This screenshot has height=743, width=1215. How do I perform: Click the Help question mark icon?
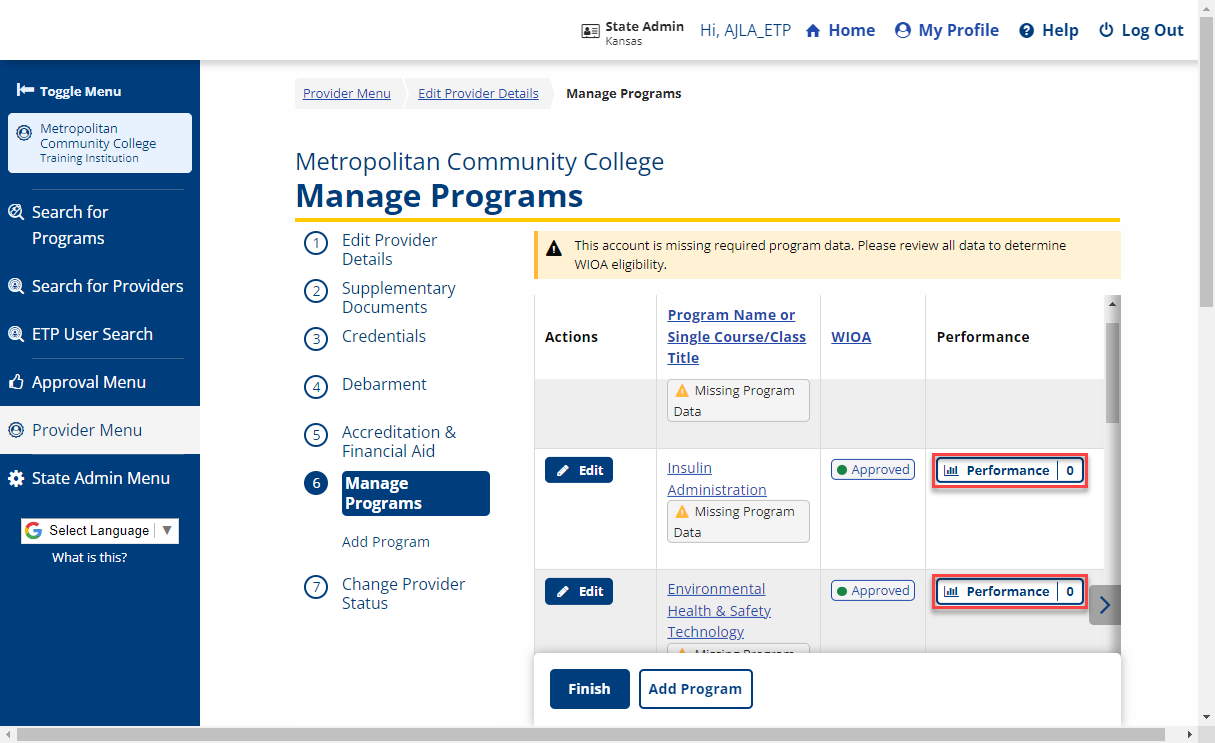coord(1026,31)
